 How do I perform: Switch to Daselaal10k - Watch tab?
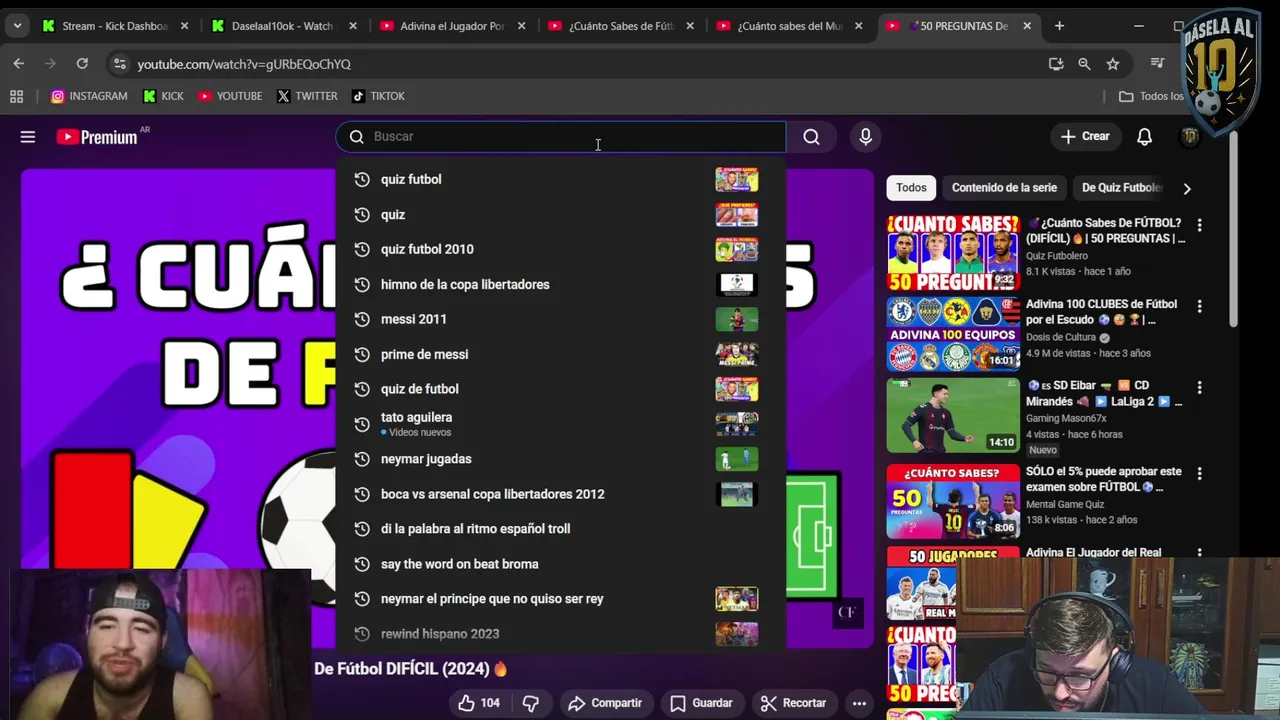283,26
